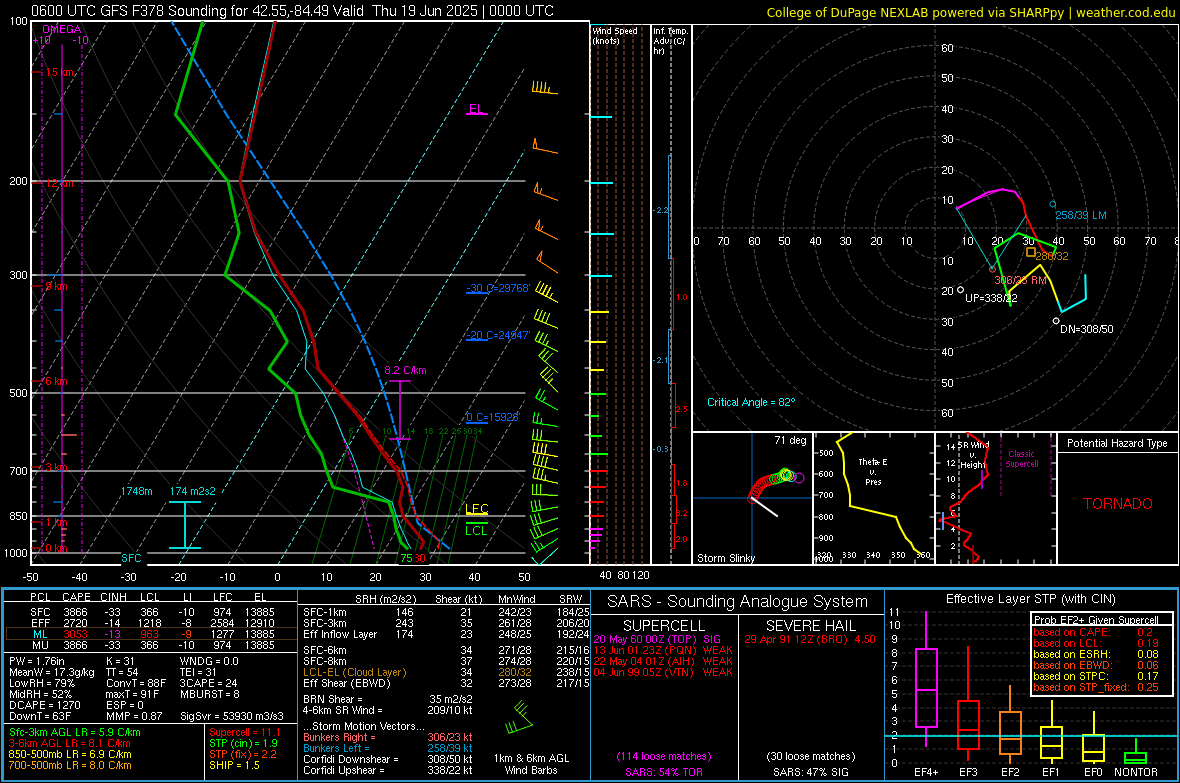Click the Prob EF2+ Given Supercell heading

click(x=1096, y=620)
